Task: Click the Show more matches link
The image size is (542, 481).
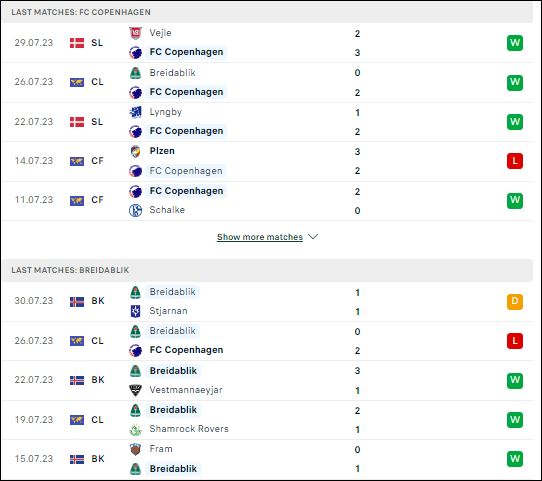Action: point(260,237)
